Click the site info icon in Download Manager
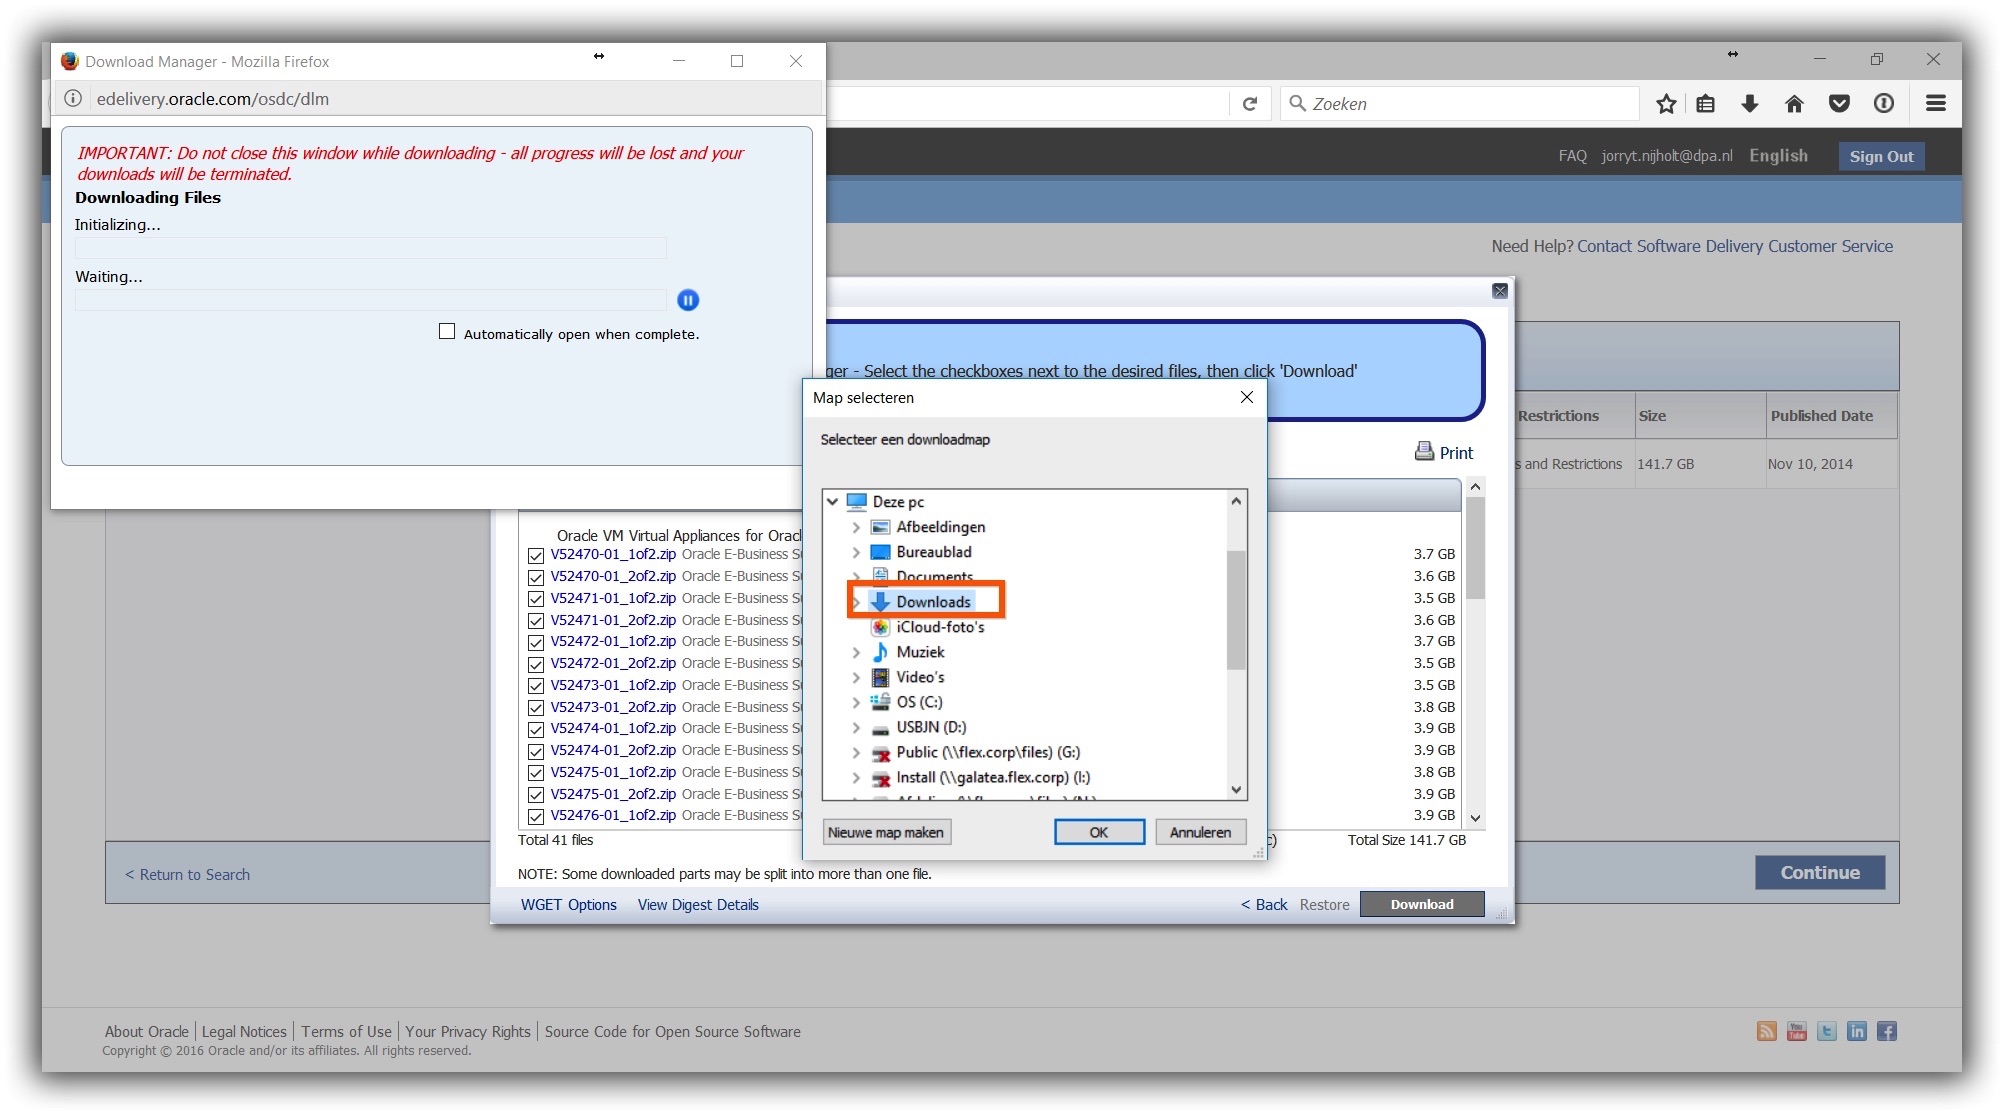Image resolution: width=2004 pixels, height=1114 pixels. pos(73,98)
